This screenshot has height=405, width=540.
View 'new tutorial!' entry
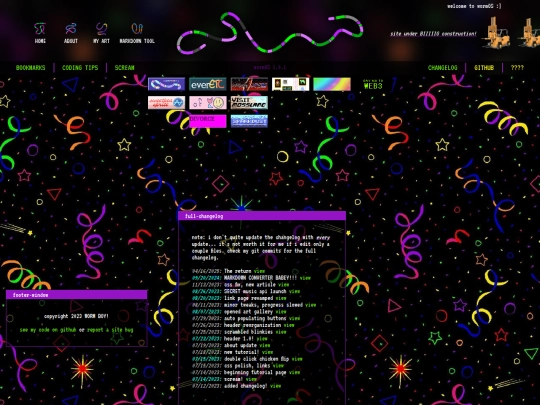(267, 352)
